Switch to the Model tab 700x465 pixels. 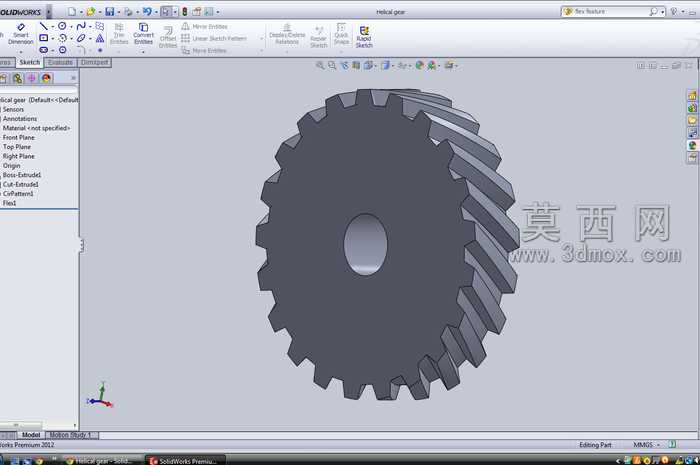(31, 435)
